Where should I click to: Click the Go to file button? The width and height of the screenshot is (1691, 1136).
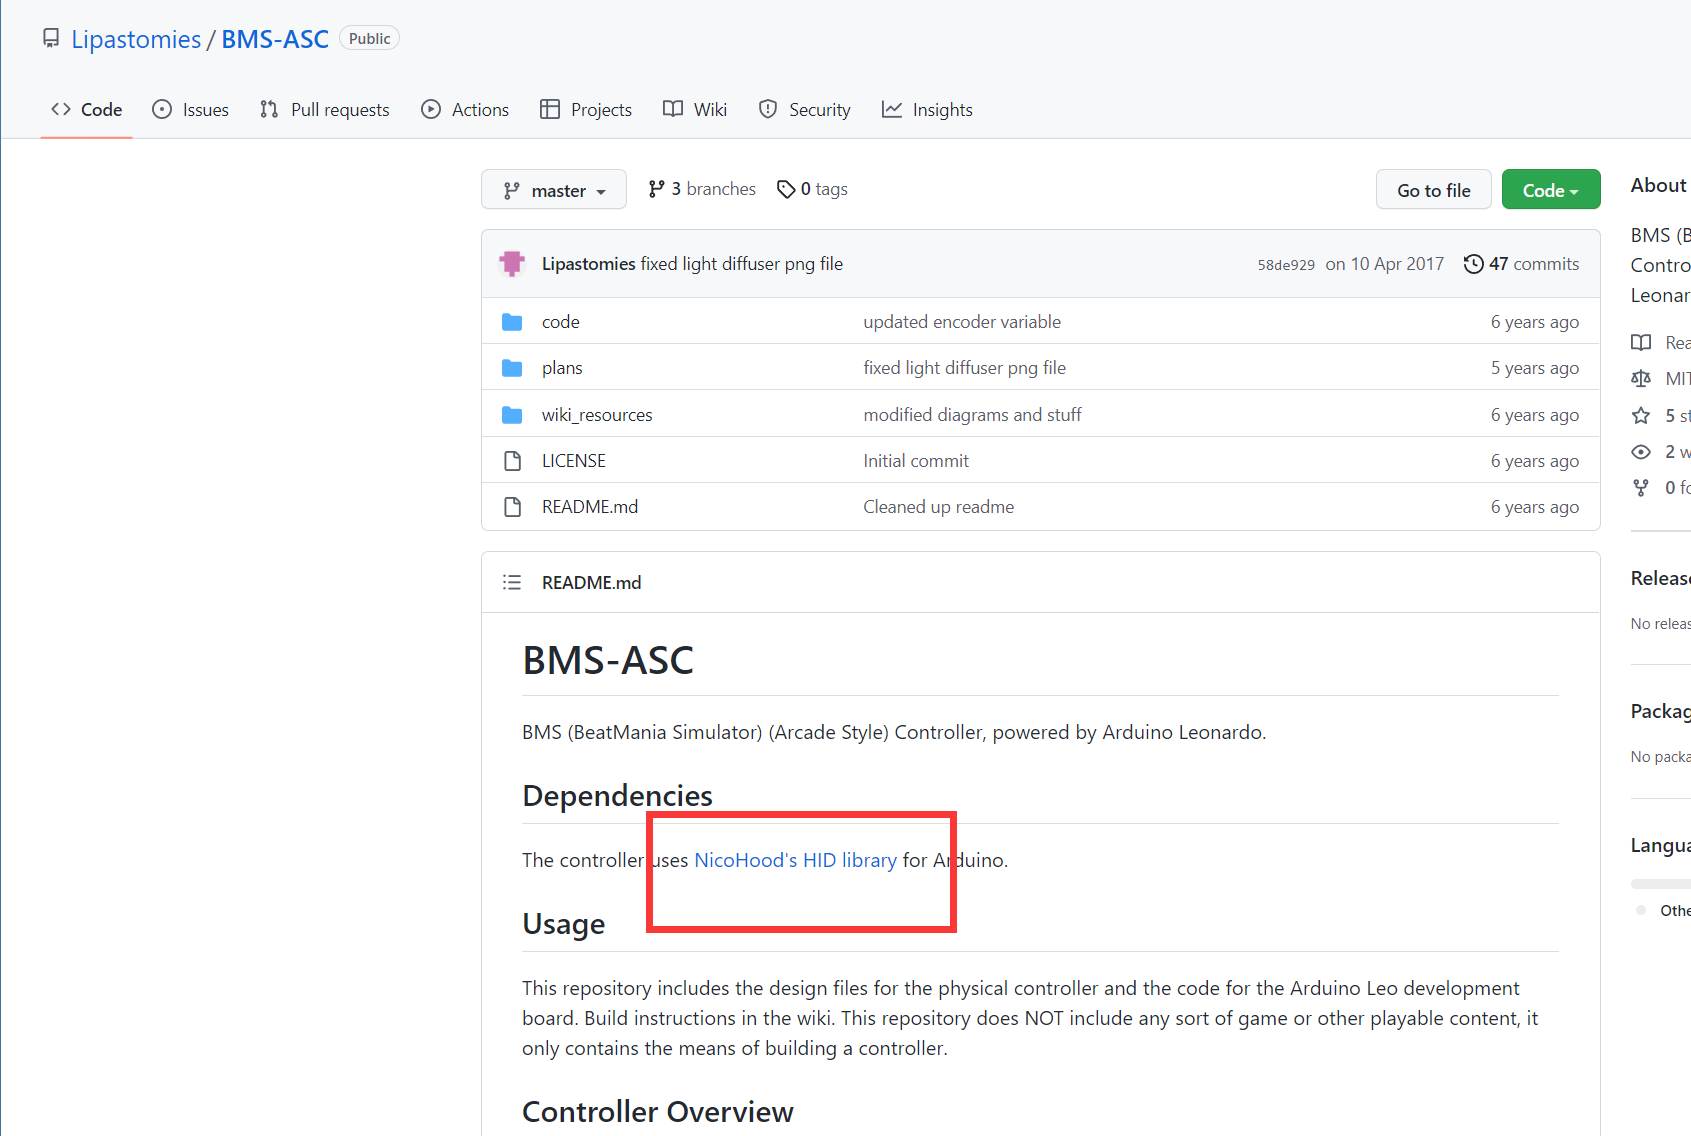click(1433, 190)
